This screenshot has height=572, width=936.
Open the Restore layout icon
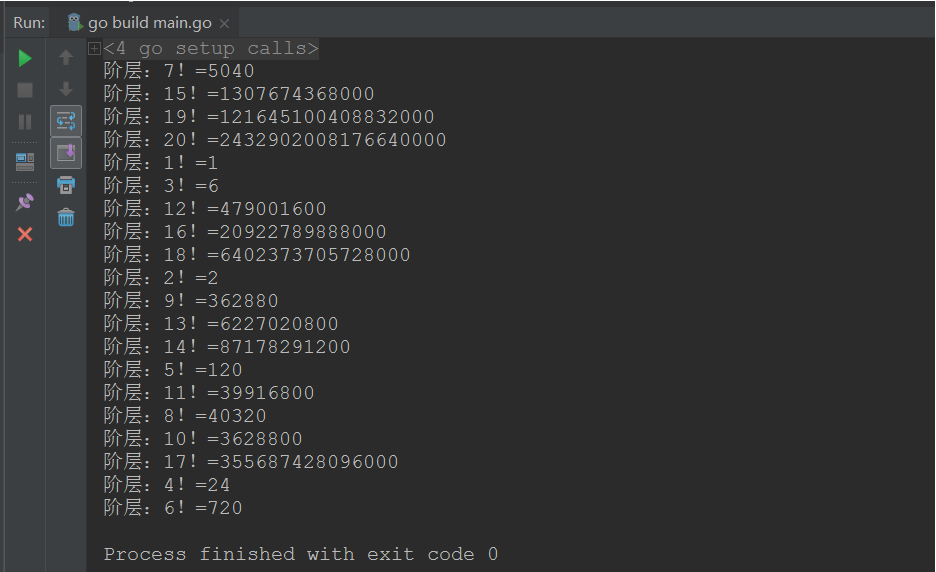(x=25, y=162)
